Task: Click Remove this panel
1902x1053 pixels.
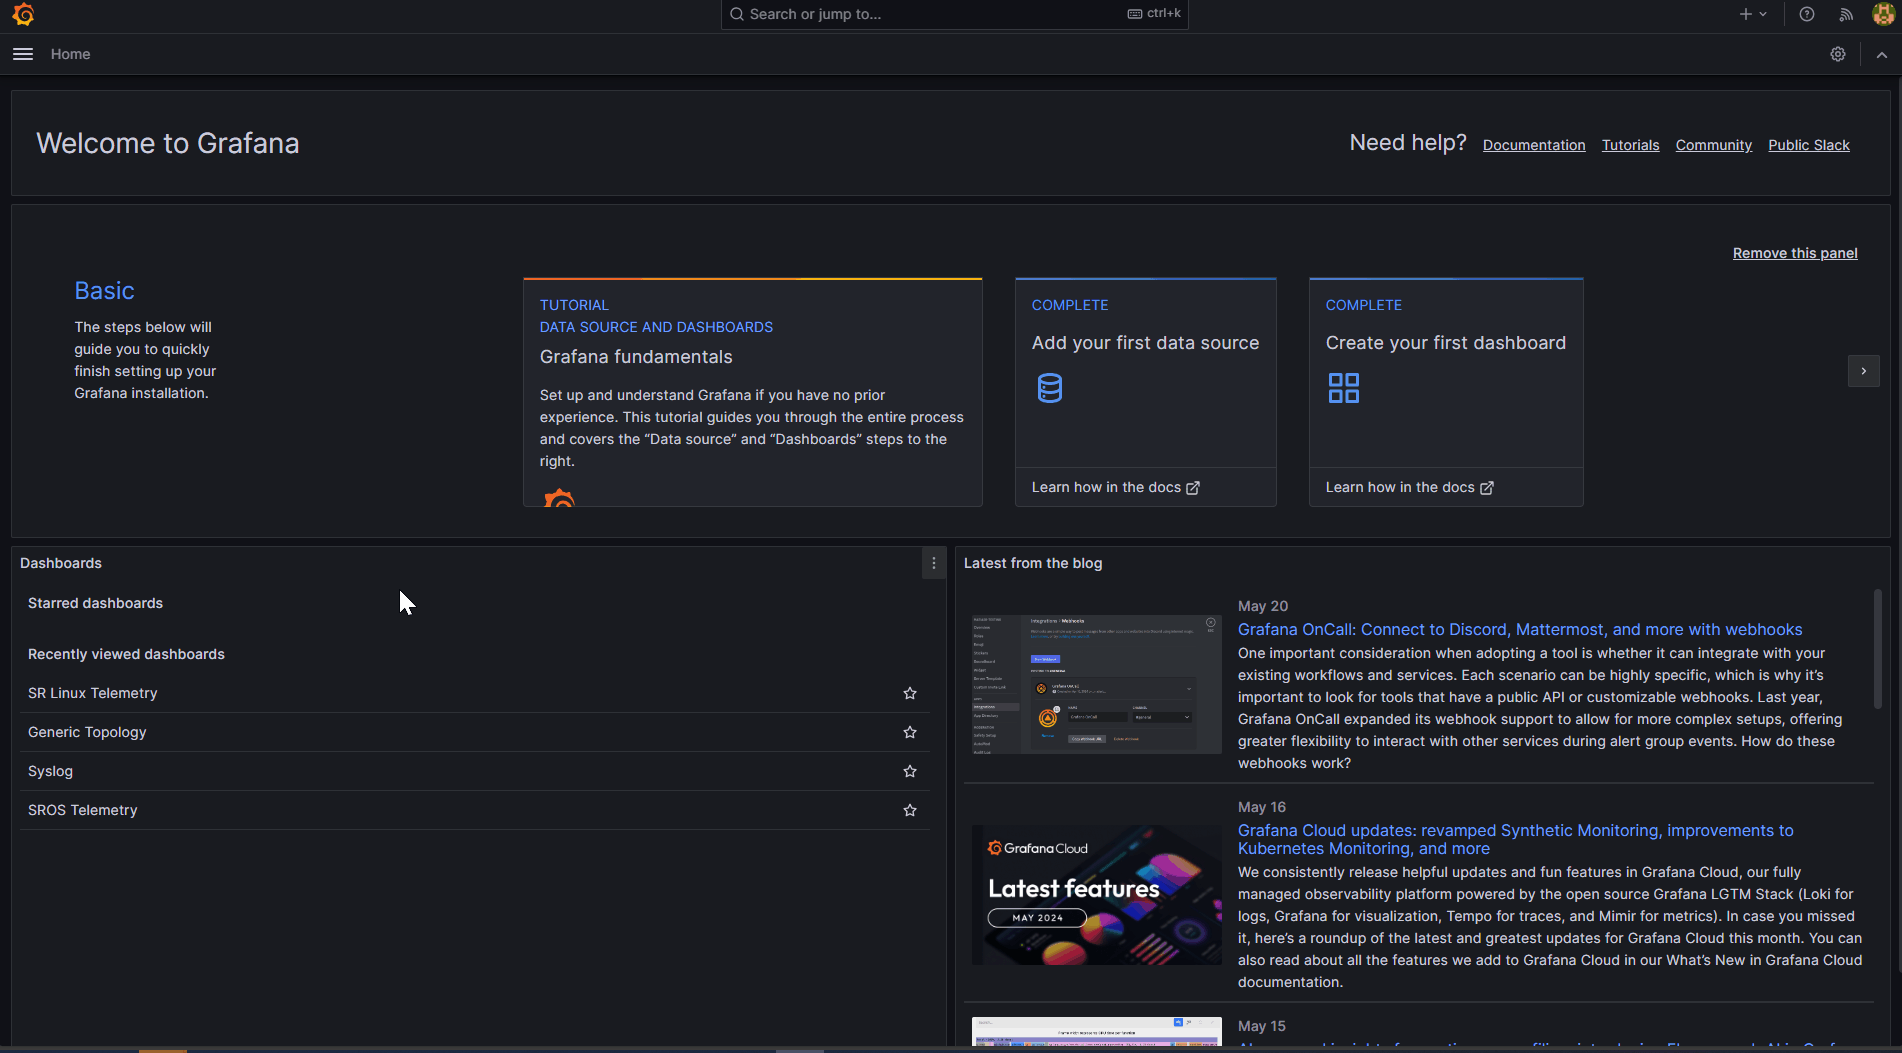Action: tap(1795, 253)
